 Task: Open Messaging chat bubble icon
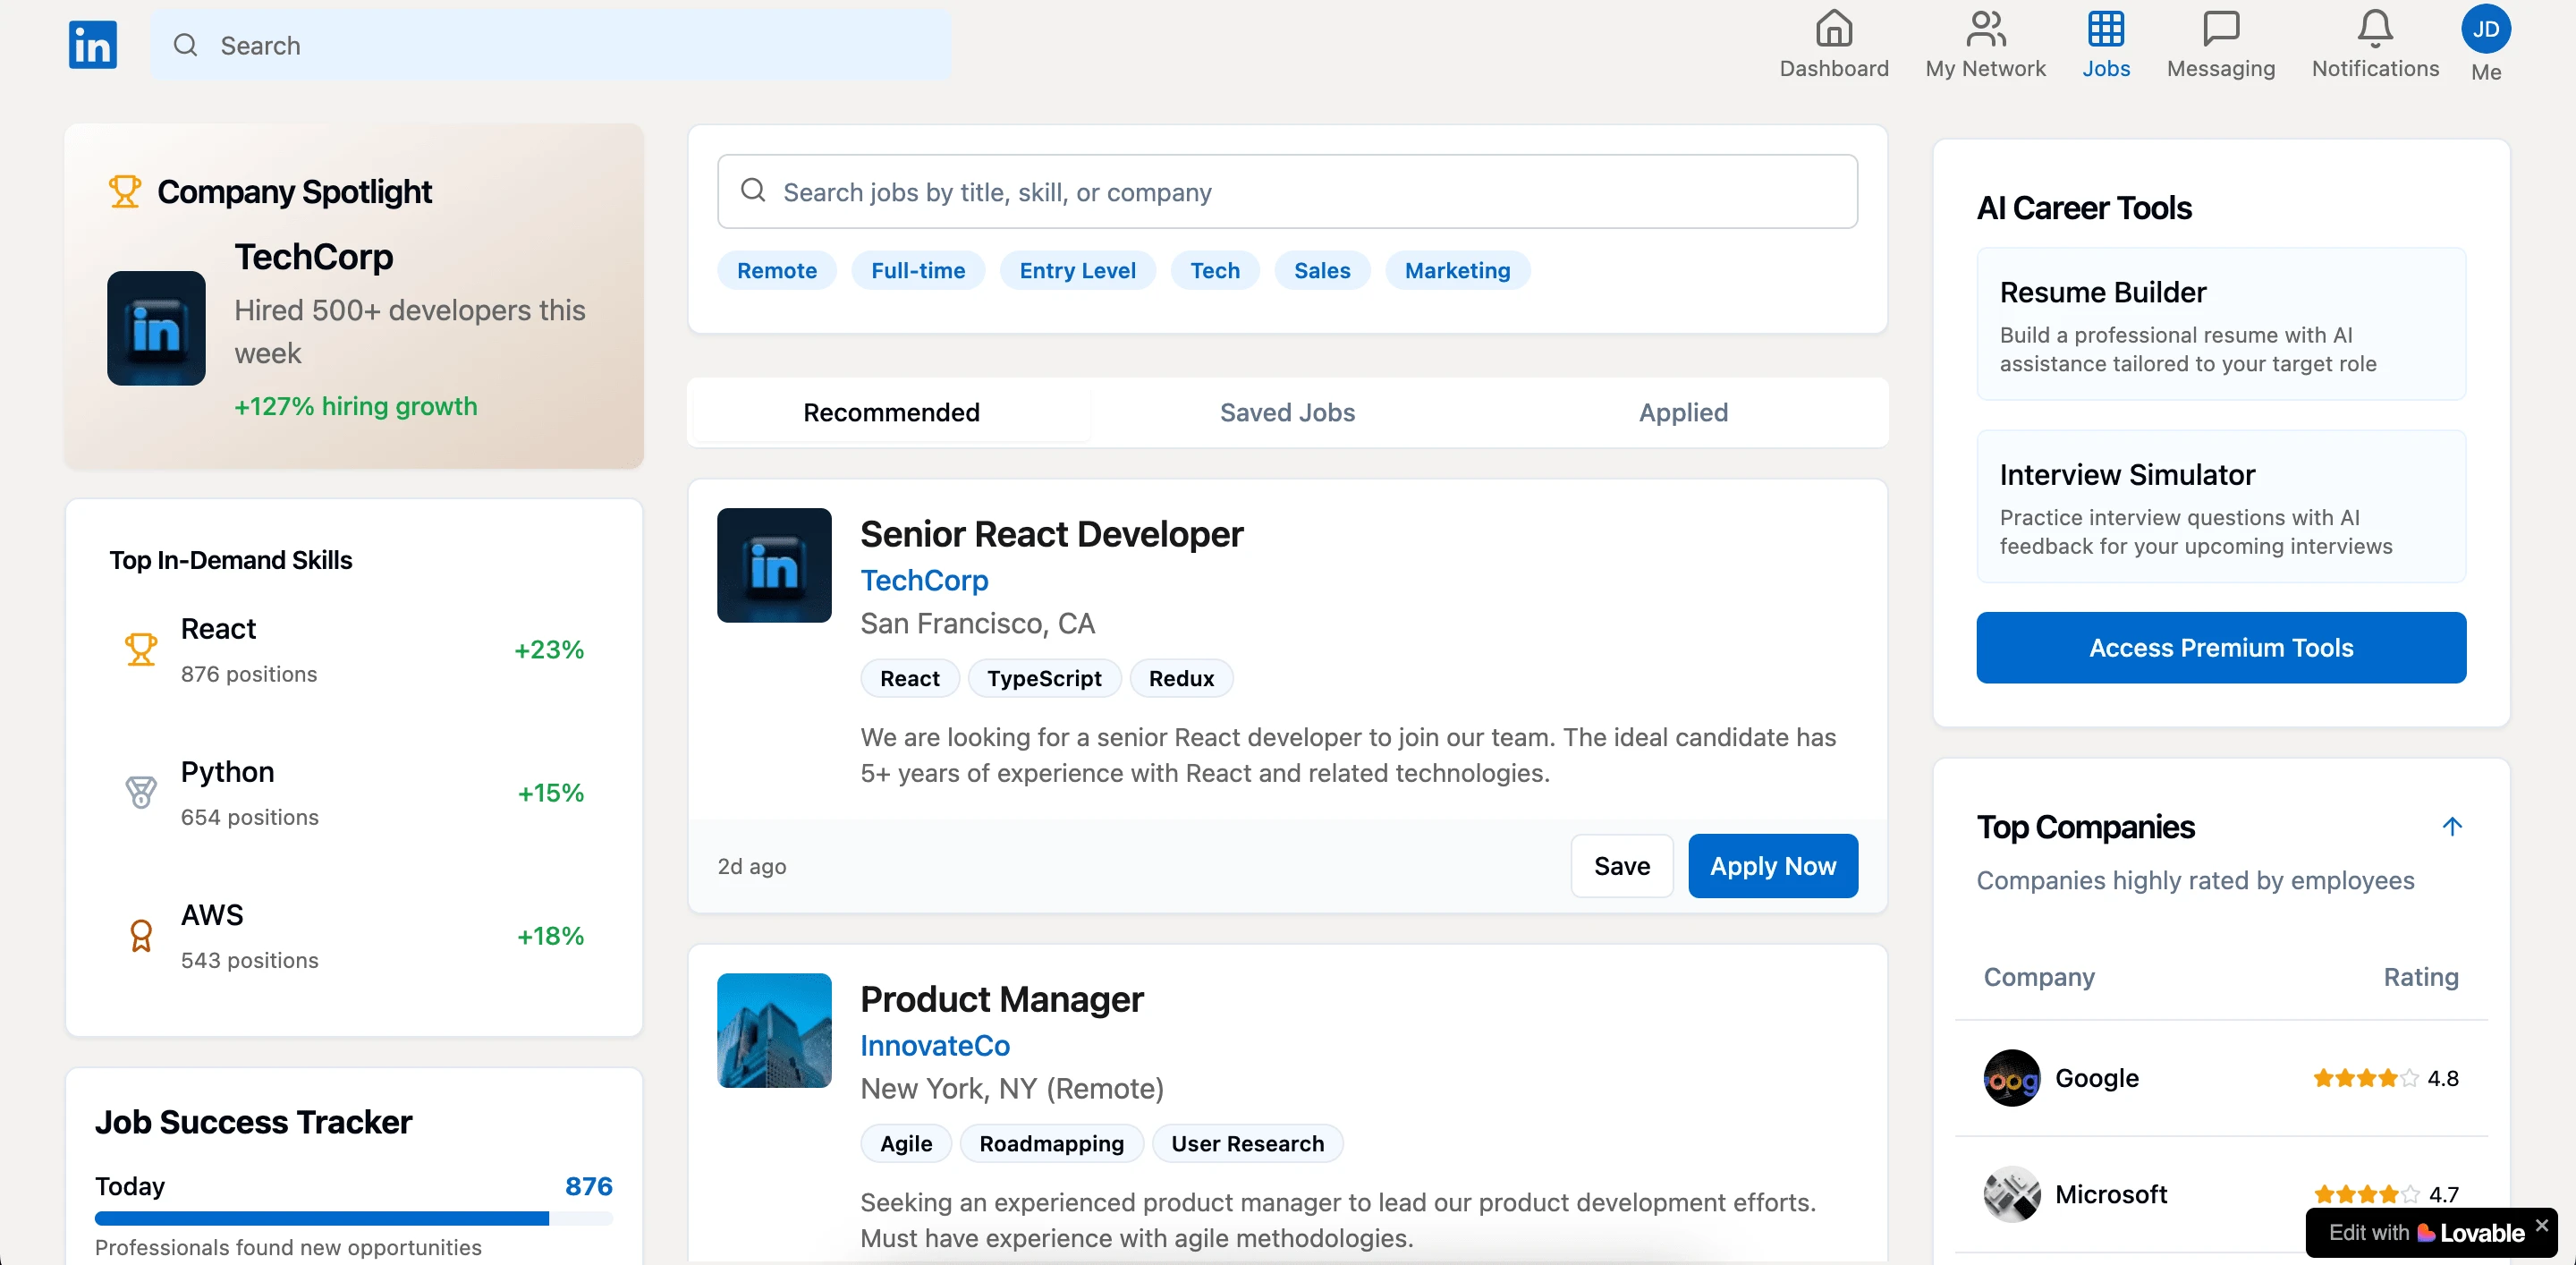[2220, 28]
